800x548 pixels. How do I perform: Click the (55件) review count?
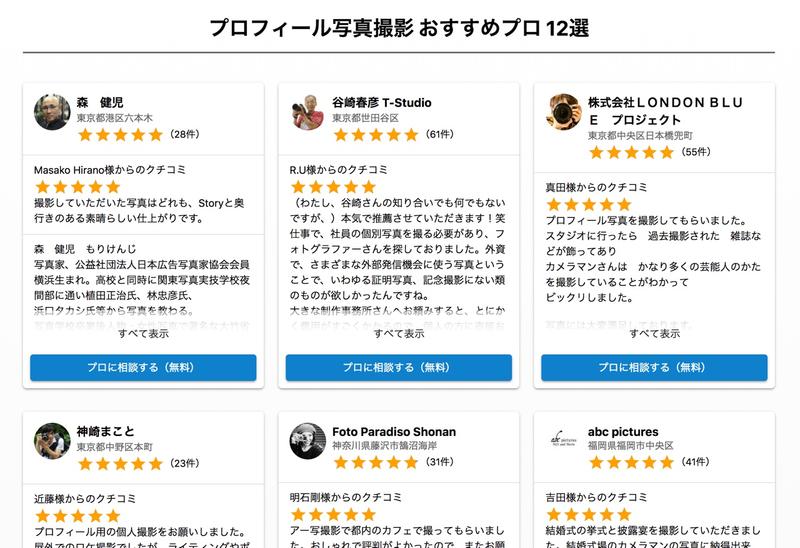click(695, 152)
